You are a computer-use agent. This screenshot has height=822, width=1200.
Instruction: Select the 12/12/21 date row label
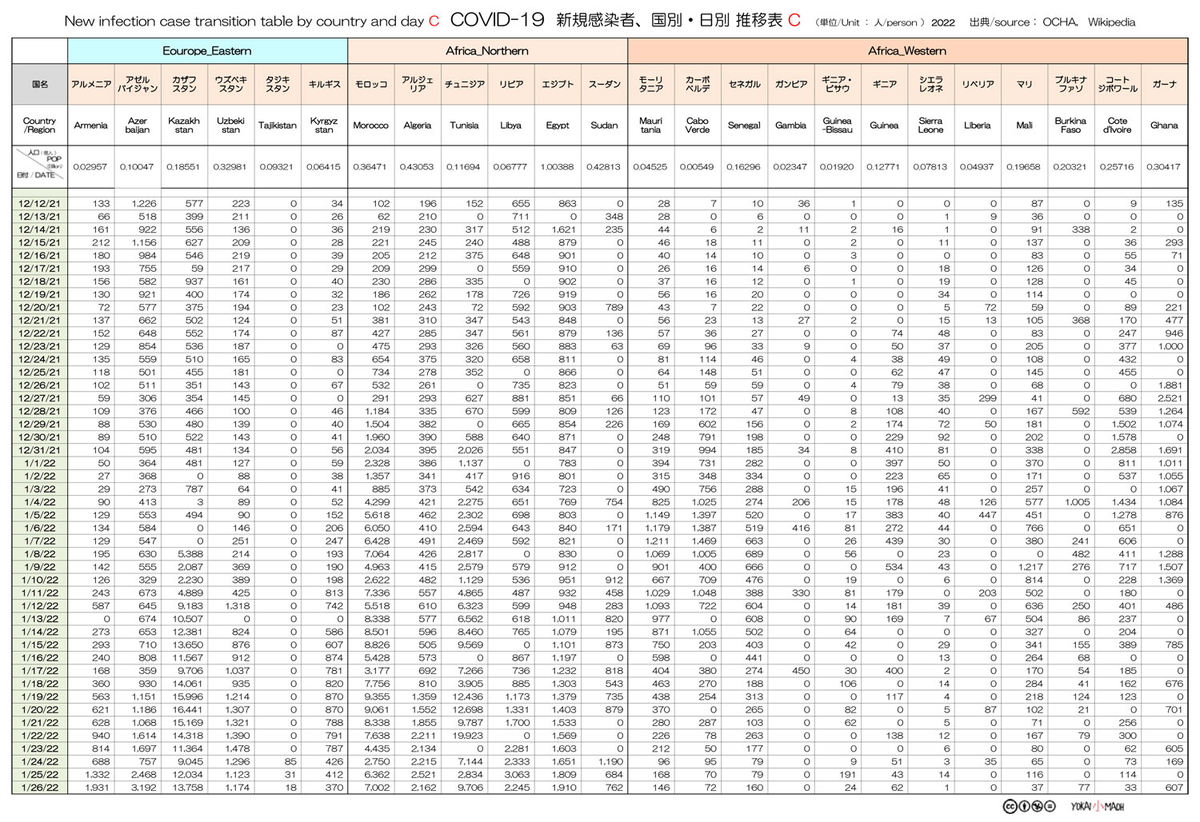coord(41,204)
